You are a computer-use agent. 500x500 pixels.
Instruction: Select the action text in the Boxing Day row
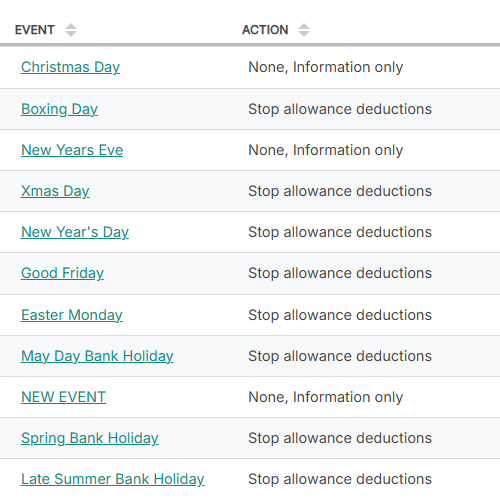coord(340,109)
